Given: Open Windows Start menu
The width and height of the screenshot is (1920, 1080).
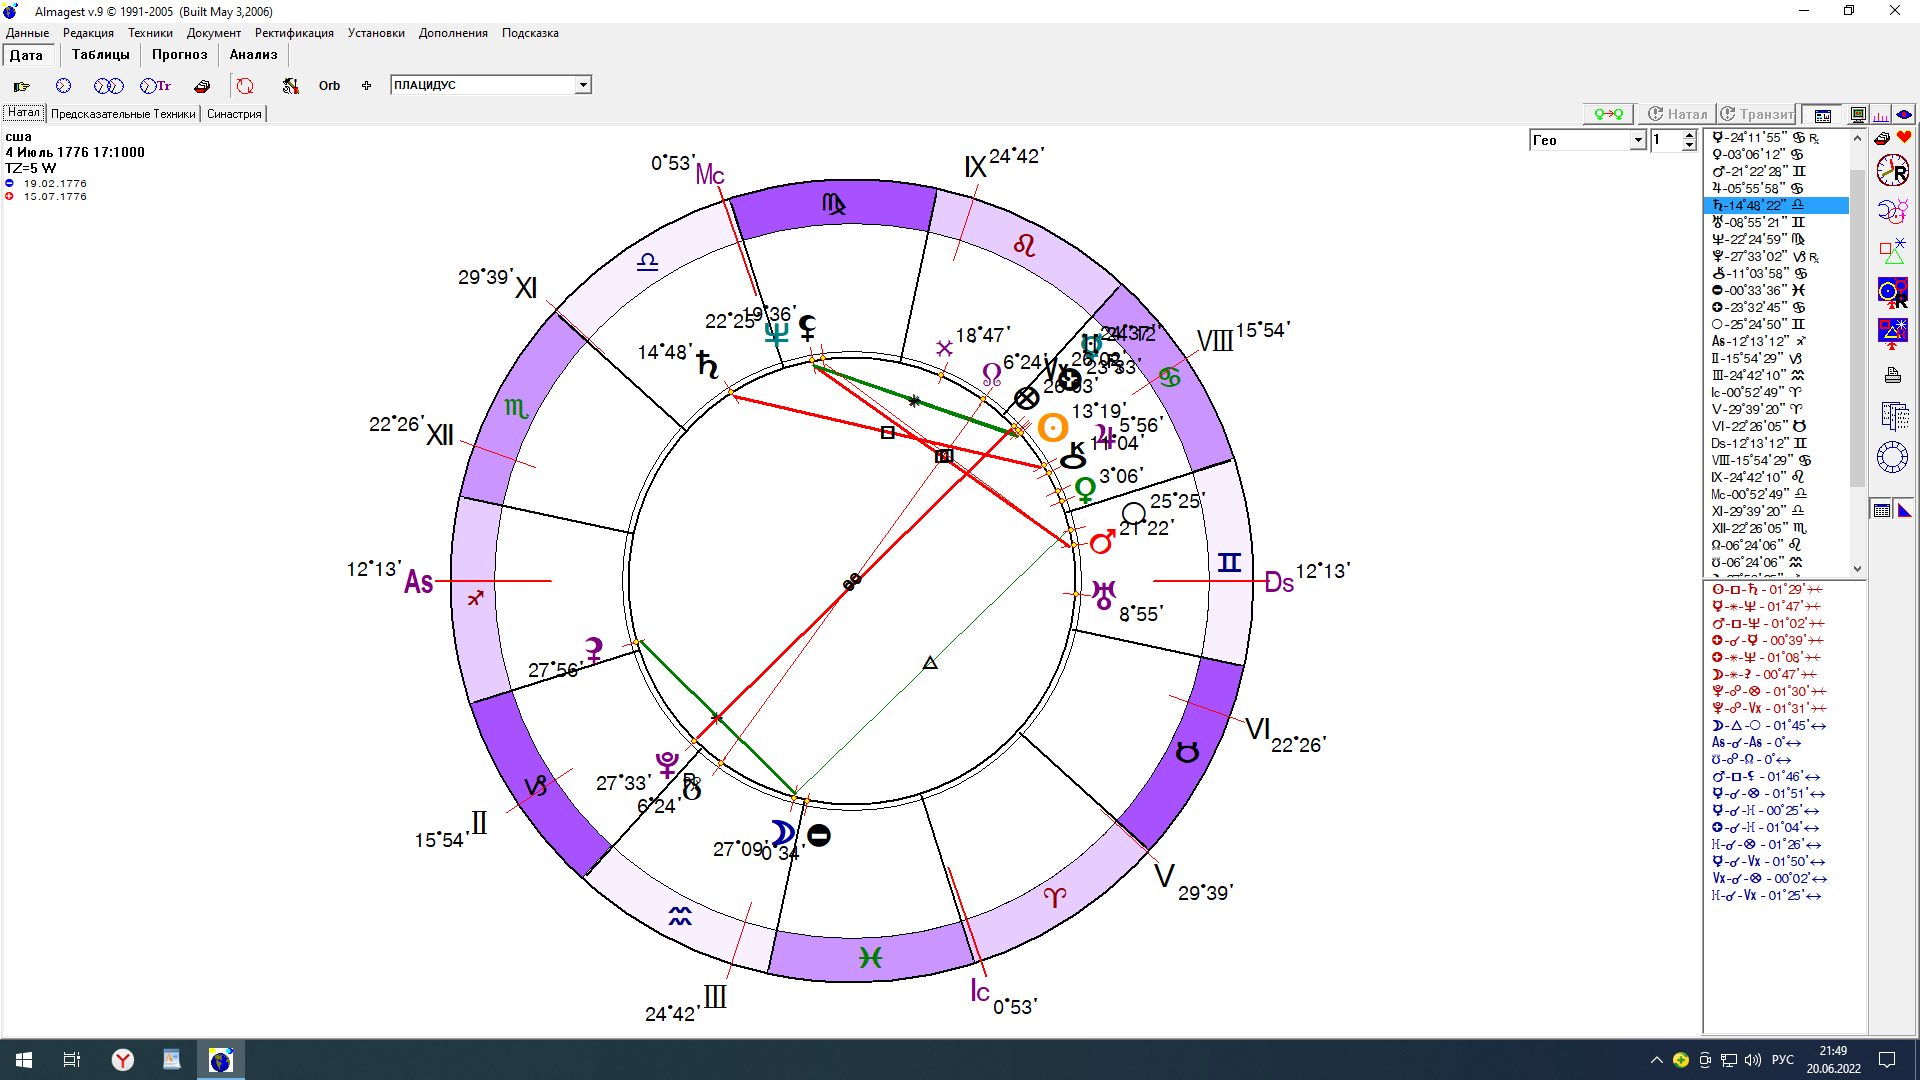Looking at the screenshot, I should [x=24, y=1060].
